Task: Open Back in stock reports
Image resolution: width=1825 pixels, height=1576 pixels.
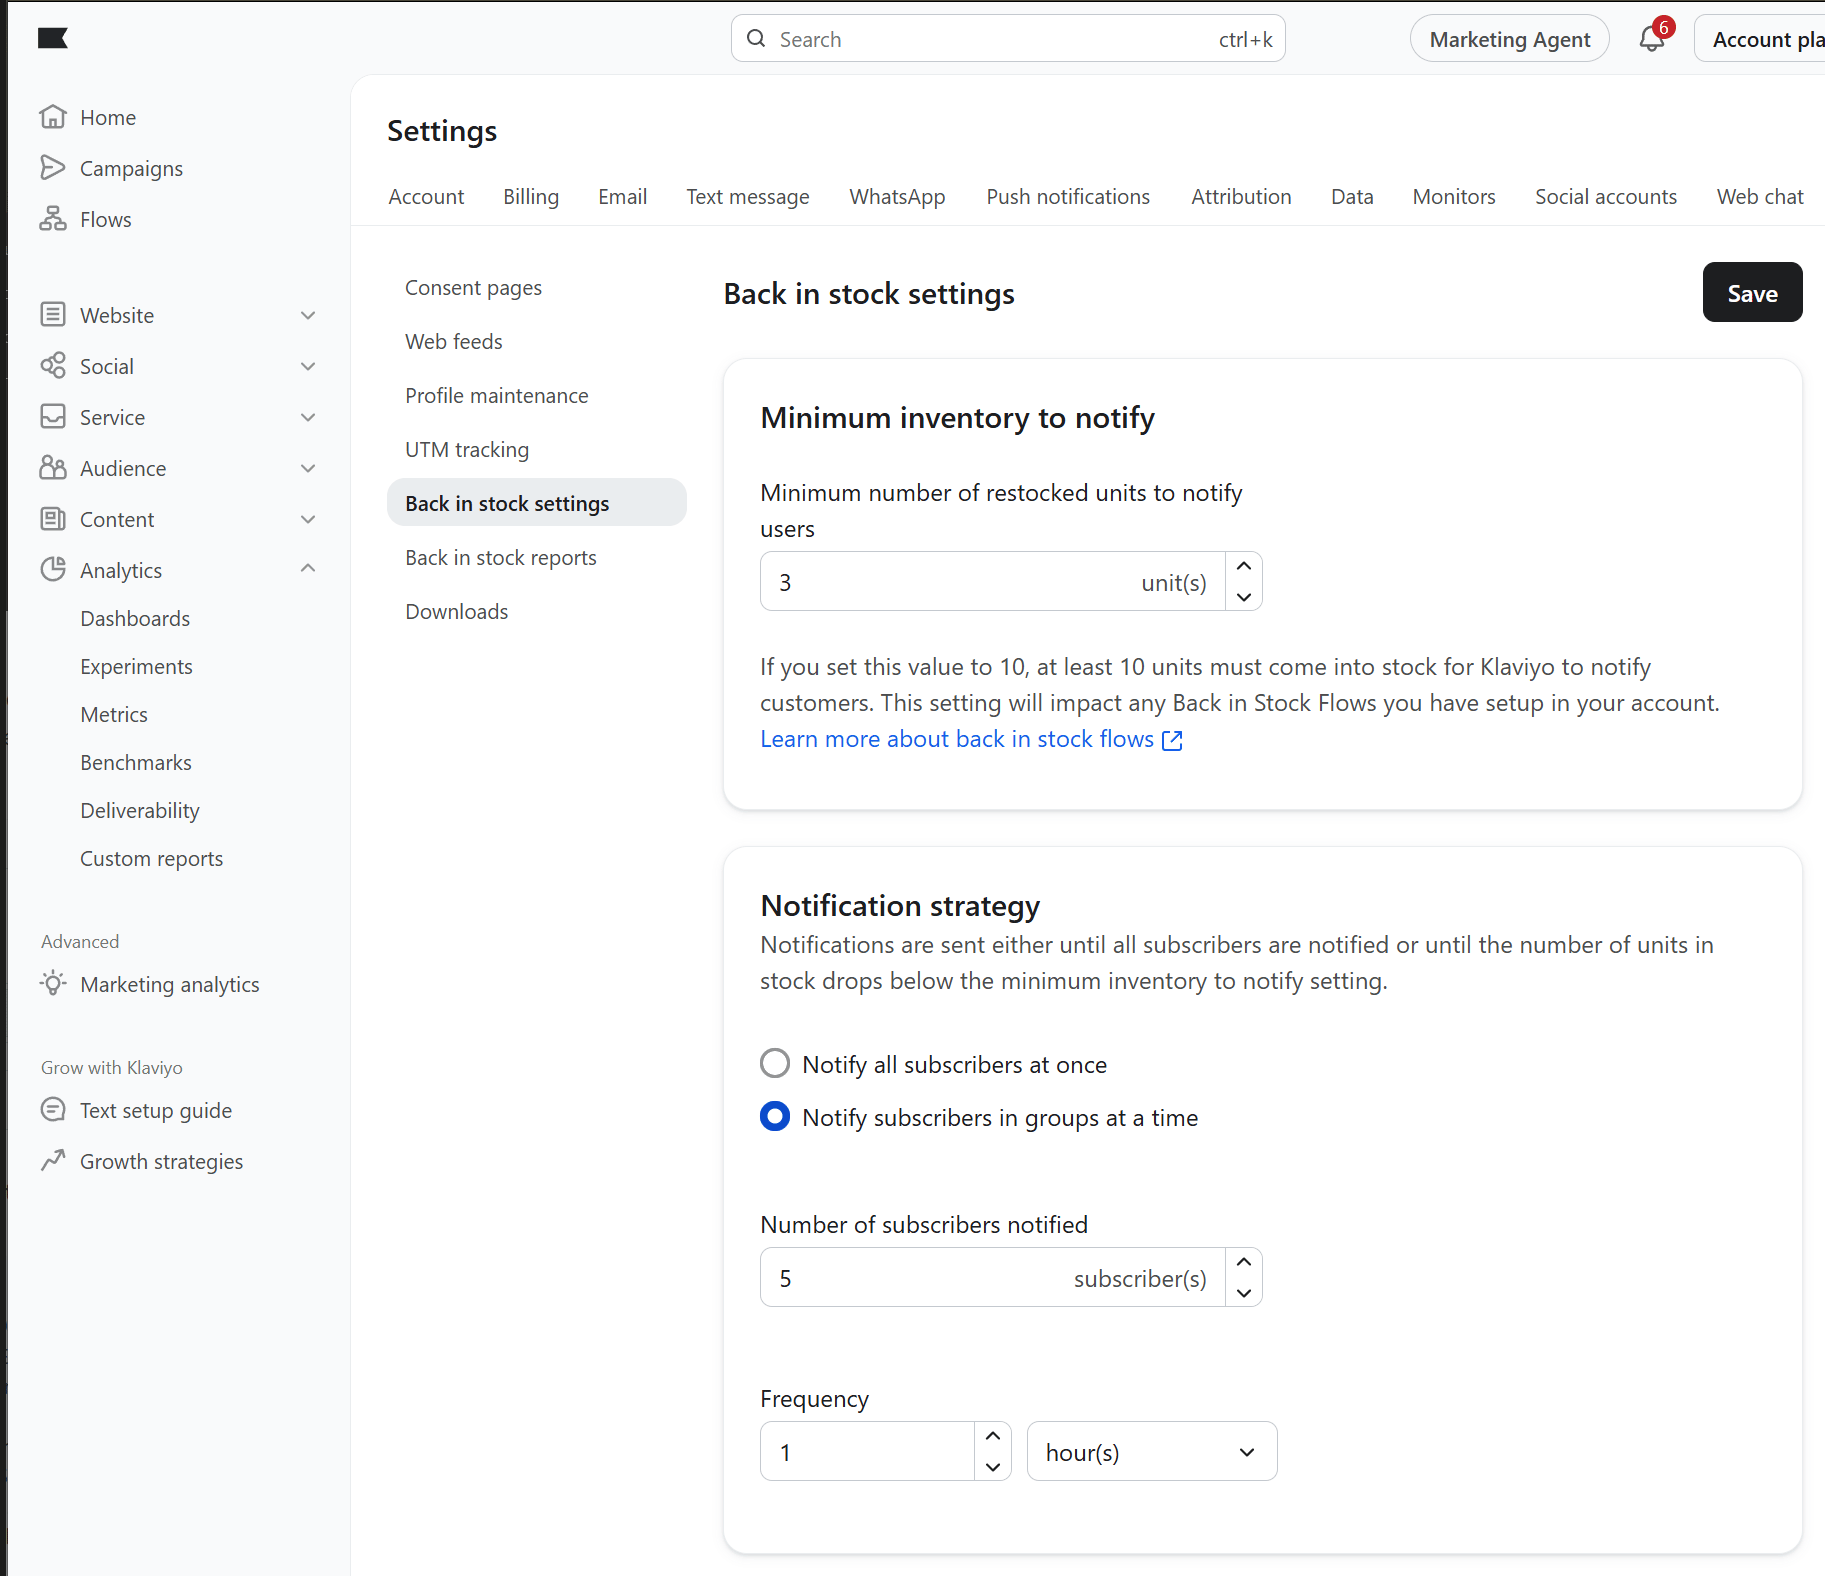Action: tap(501, 558)
